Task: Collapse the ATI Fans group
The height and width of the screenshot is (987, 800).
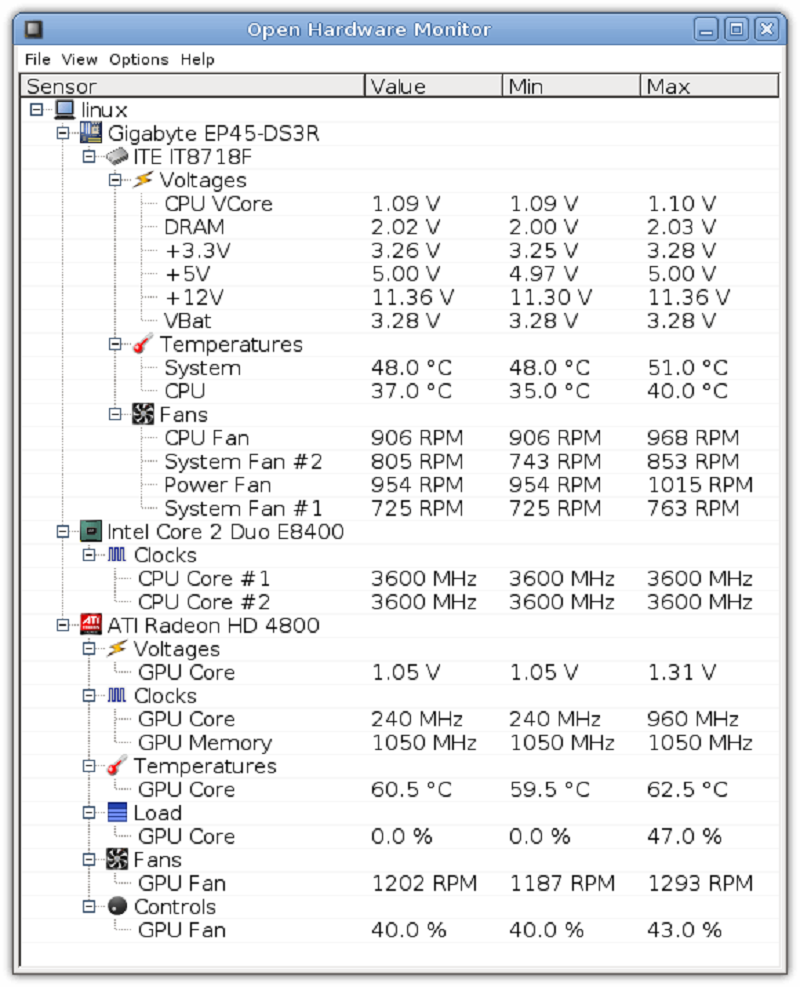Action: click(89, 859)
